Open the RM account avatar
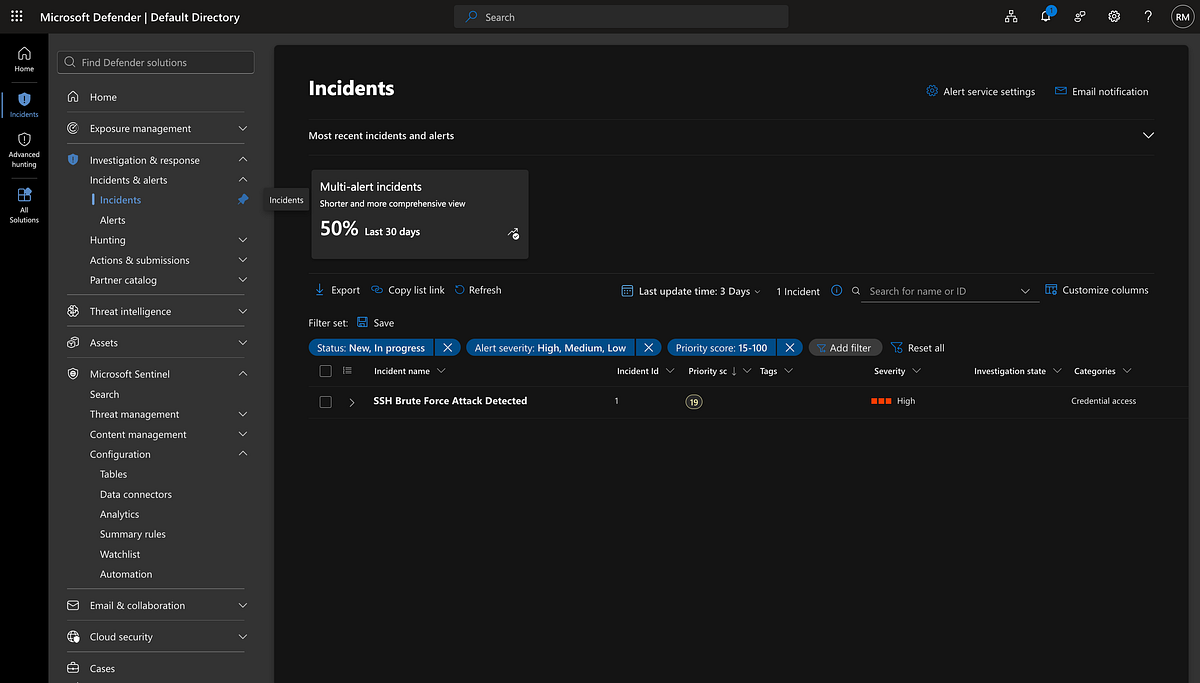This screenshot has width=1200, height=683. click(1182, 17)
